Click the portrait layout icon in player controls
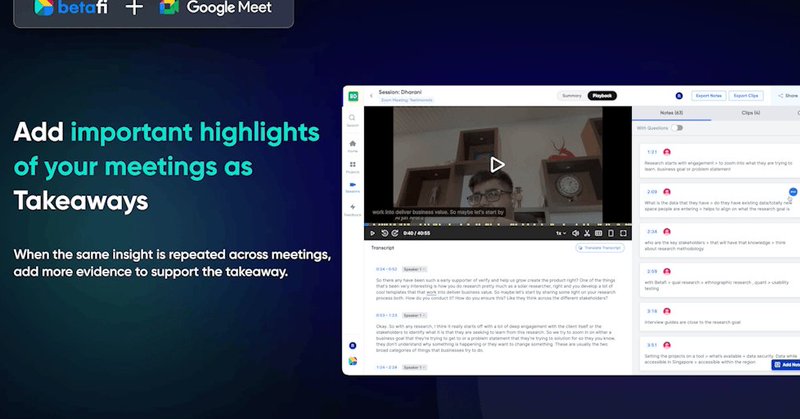This screenshot has width=800, height=419. (x=611, y=233)
